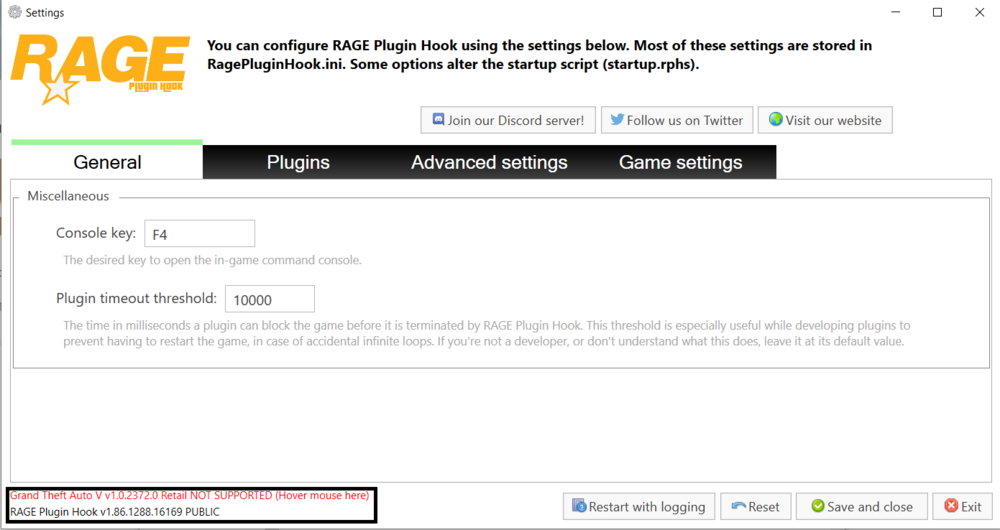This screenshot has width=1000, height=530.
Task: Click the Reset arrow icon
Action: pyautogui.click(x=739, y=507)
